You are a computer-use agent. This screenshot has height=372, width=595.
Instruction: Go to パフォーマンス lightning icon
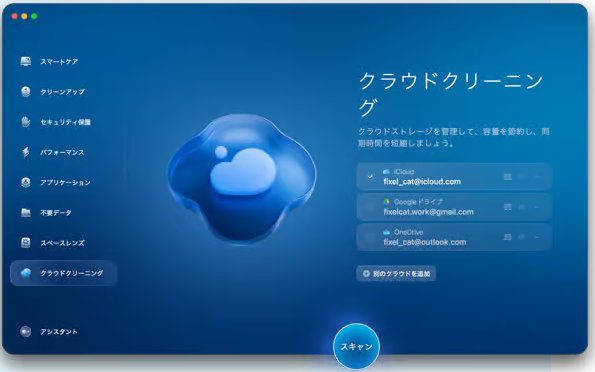pos(26,152)
